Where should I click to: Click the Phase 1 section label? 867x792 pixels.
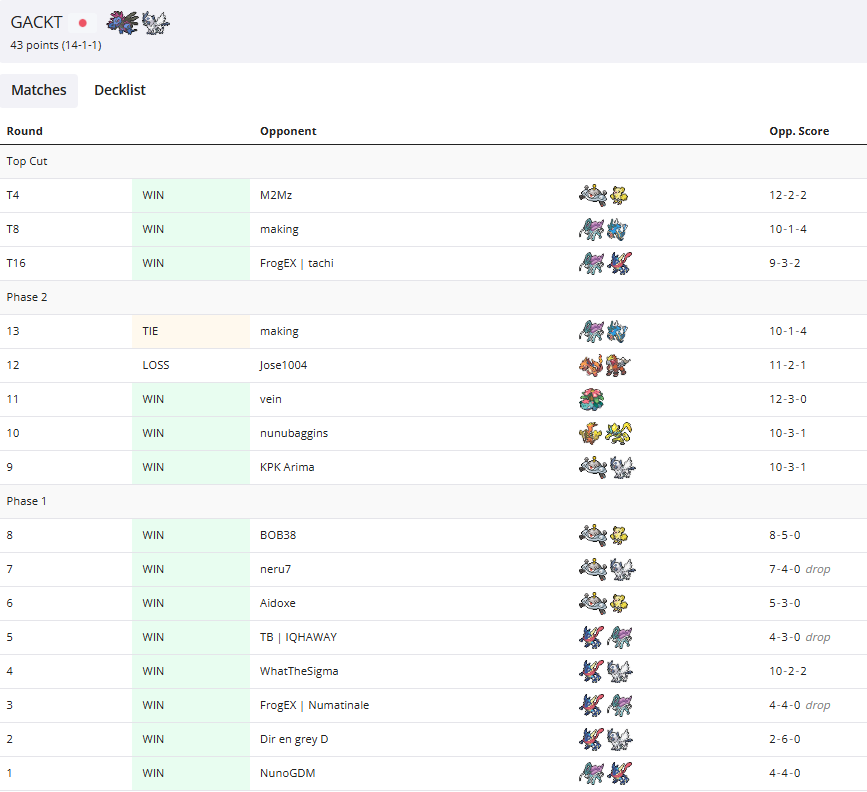(x=27, y=502)
